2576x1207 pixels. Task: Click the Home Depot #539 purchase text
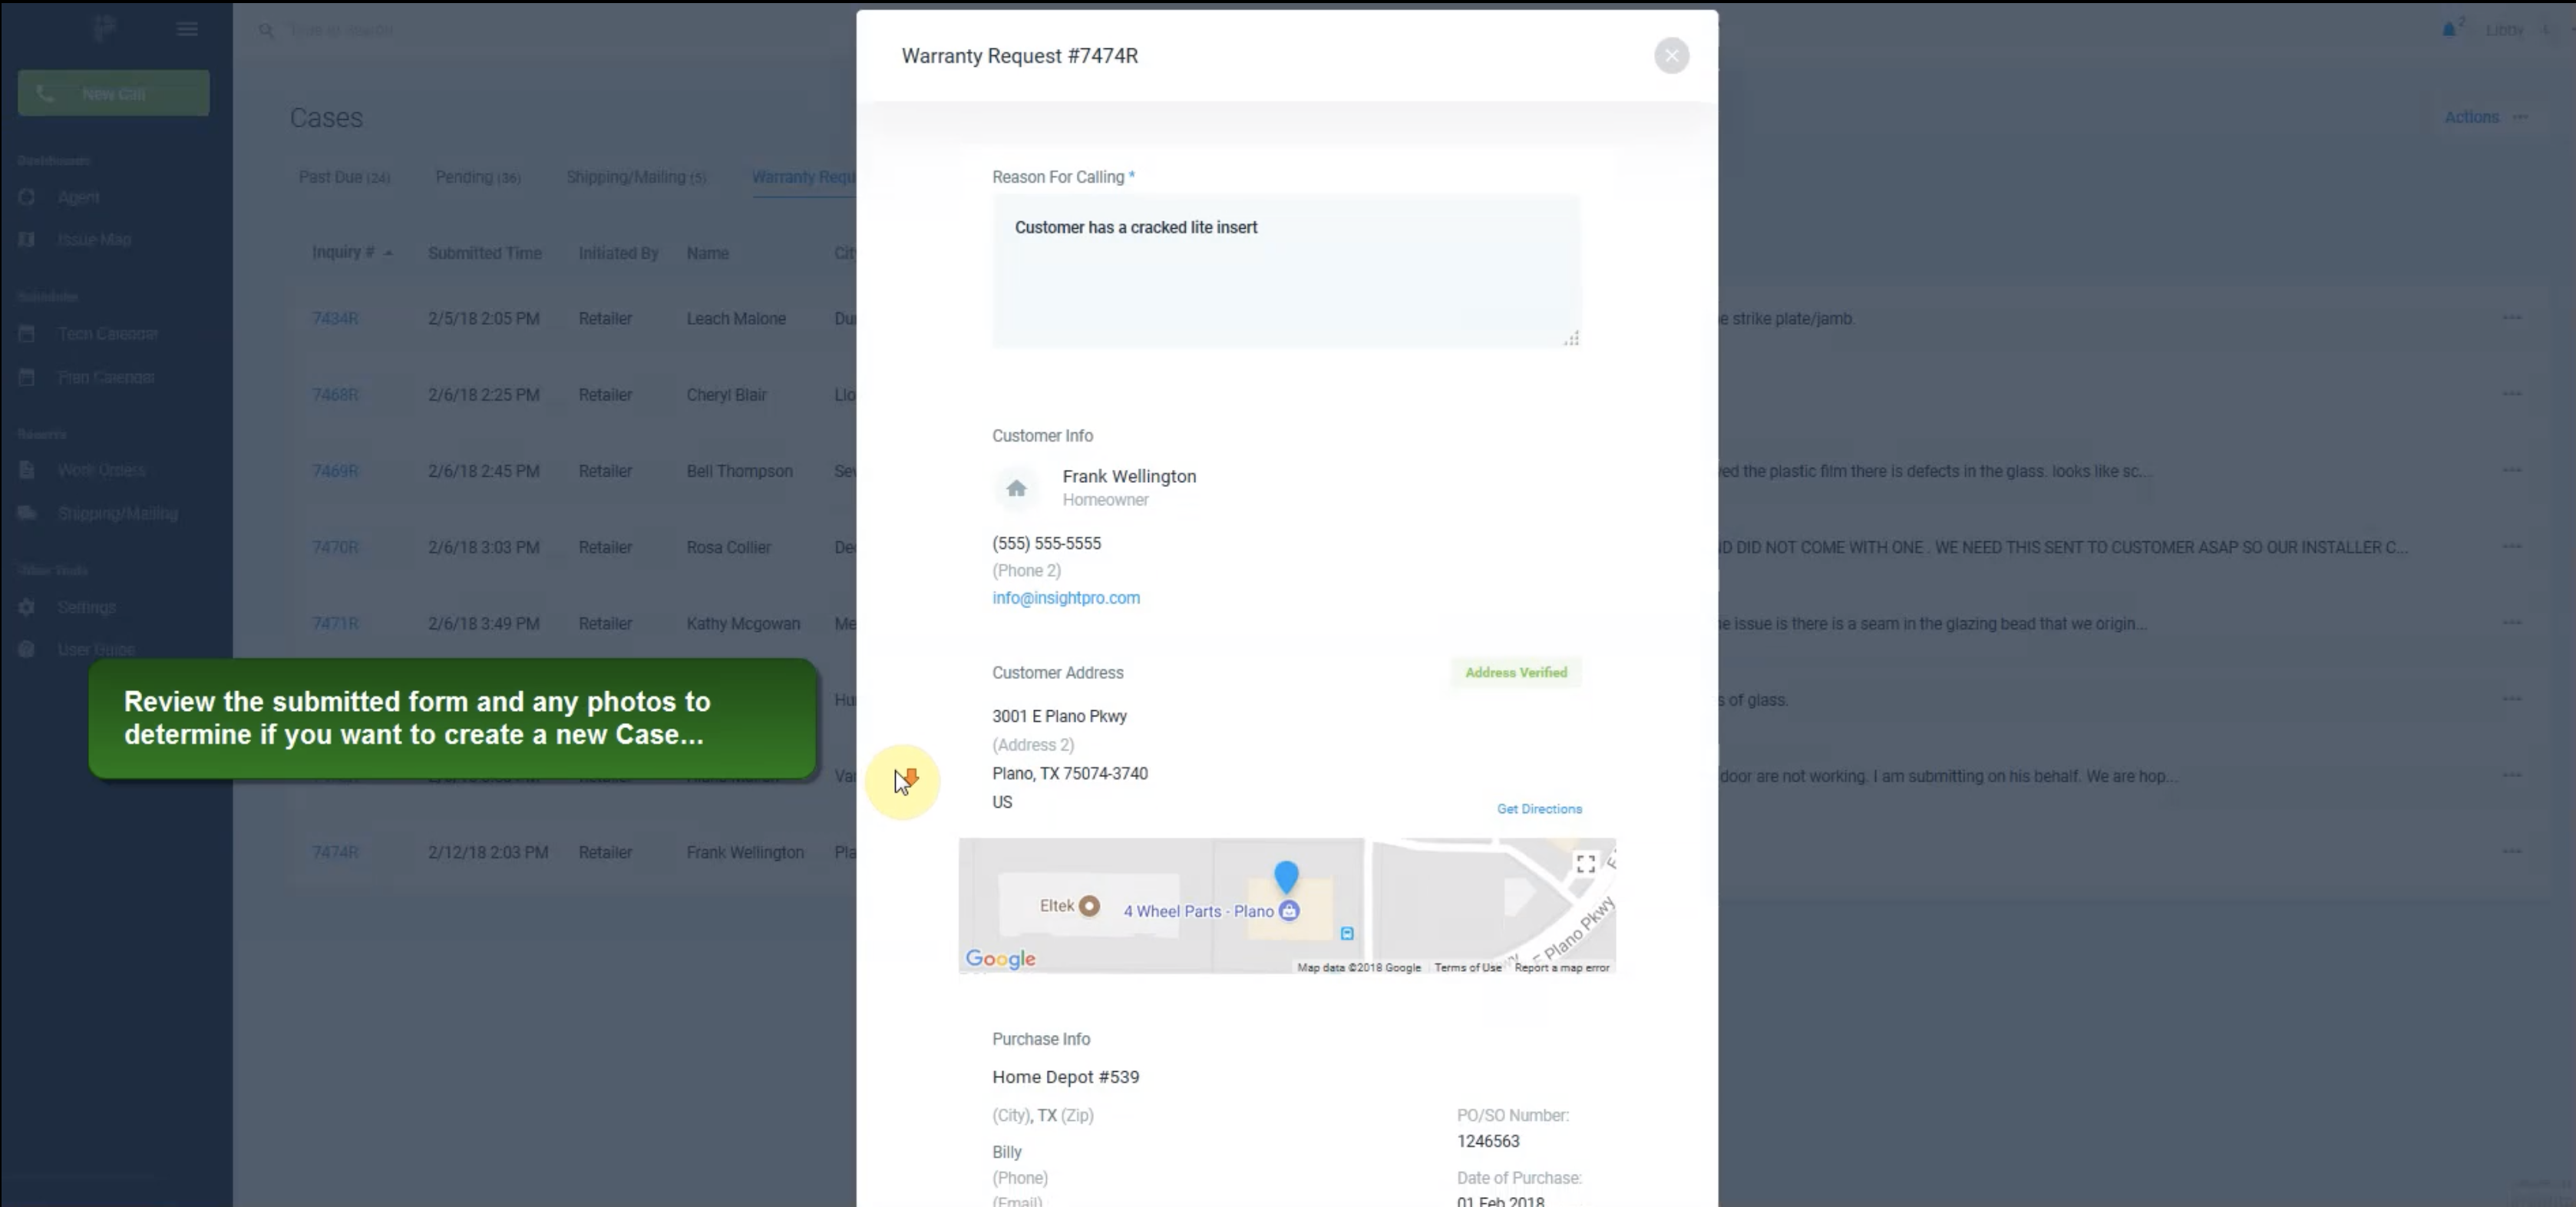[1065, 1077]
